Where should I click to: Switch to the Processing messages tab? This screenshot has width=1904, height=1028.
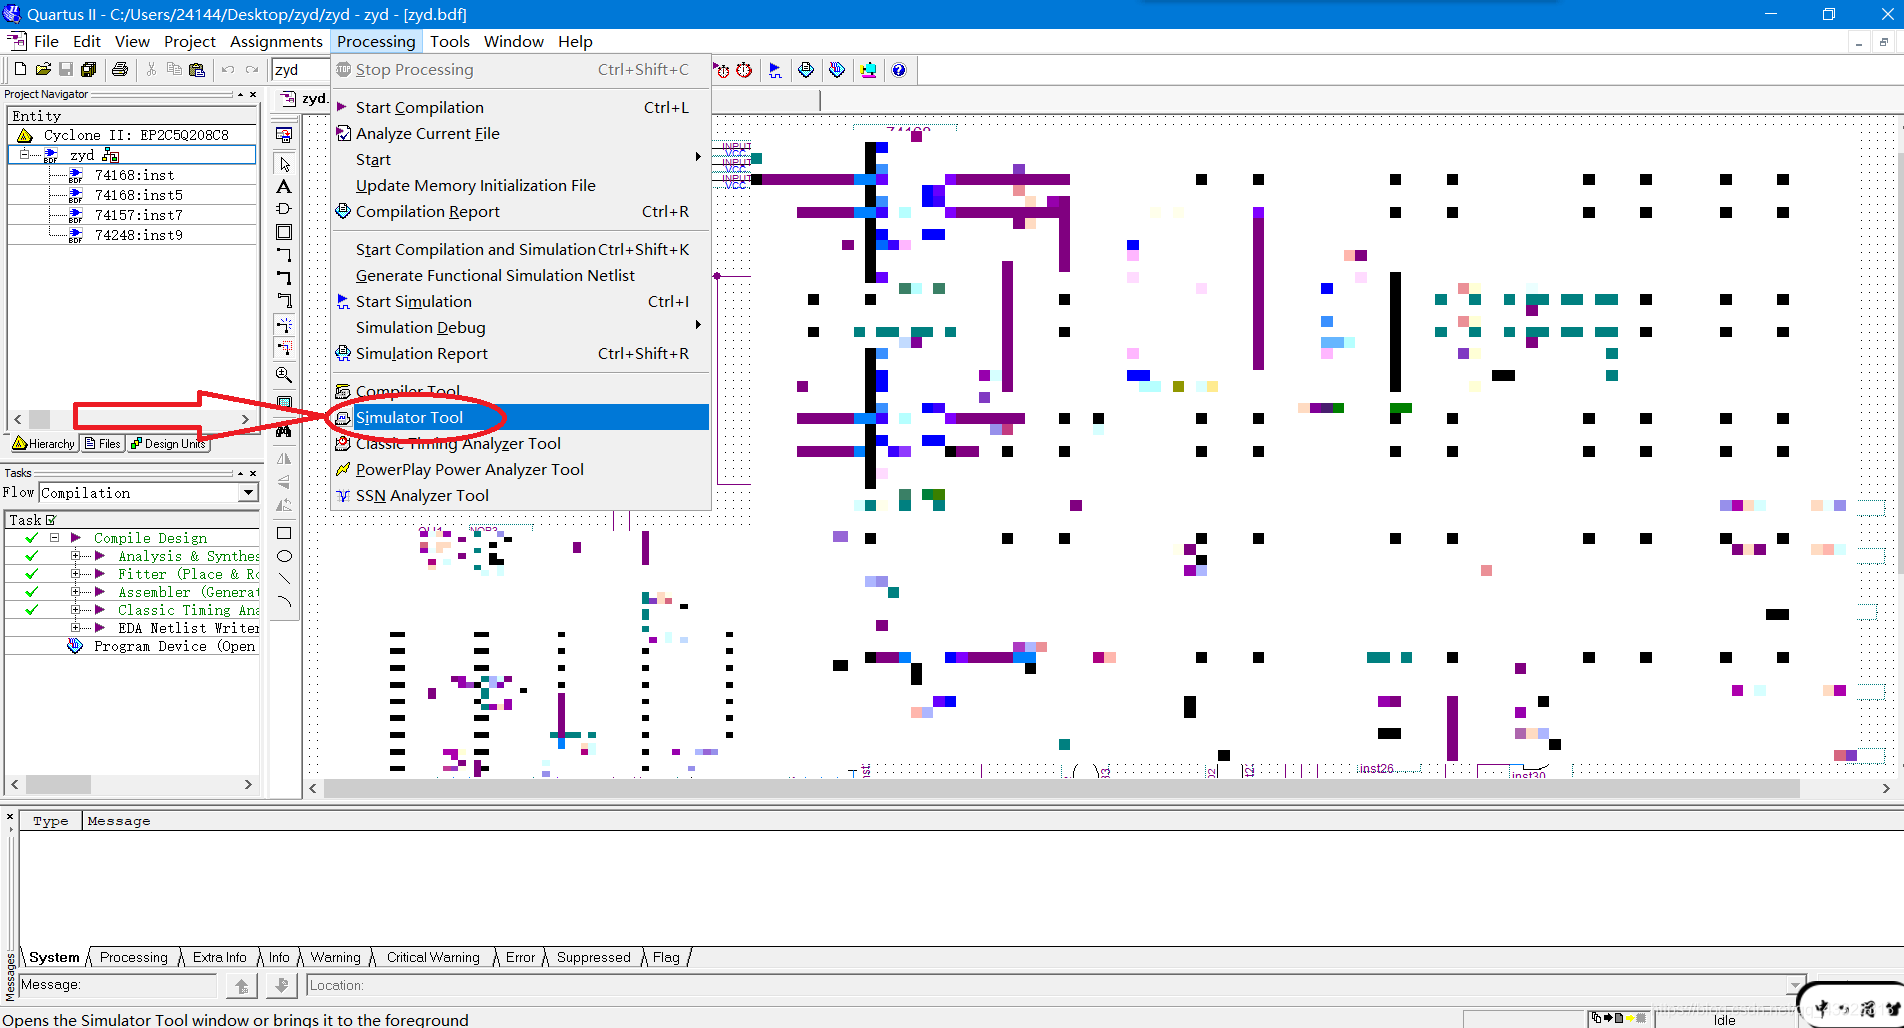pyautogui.click(x=134, y=957)
